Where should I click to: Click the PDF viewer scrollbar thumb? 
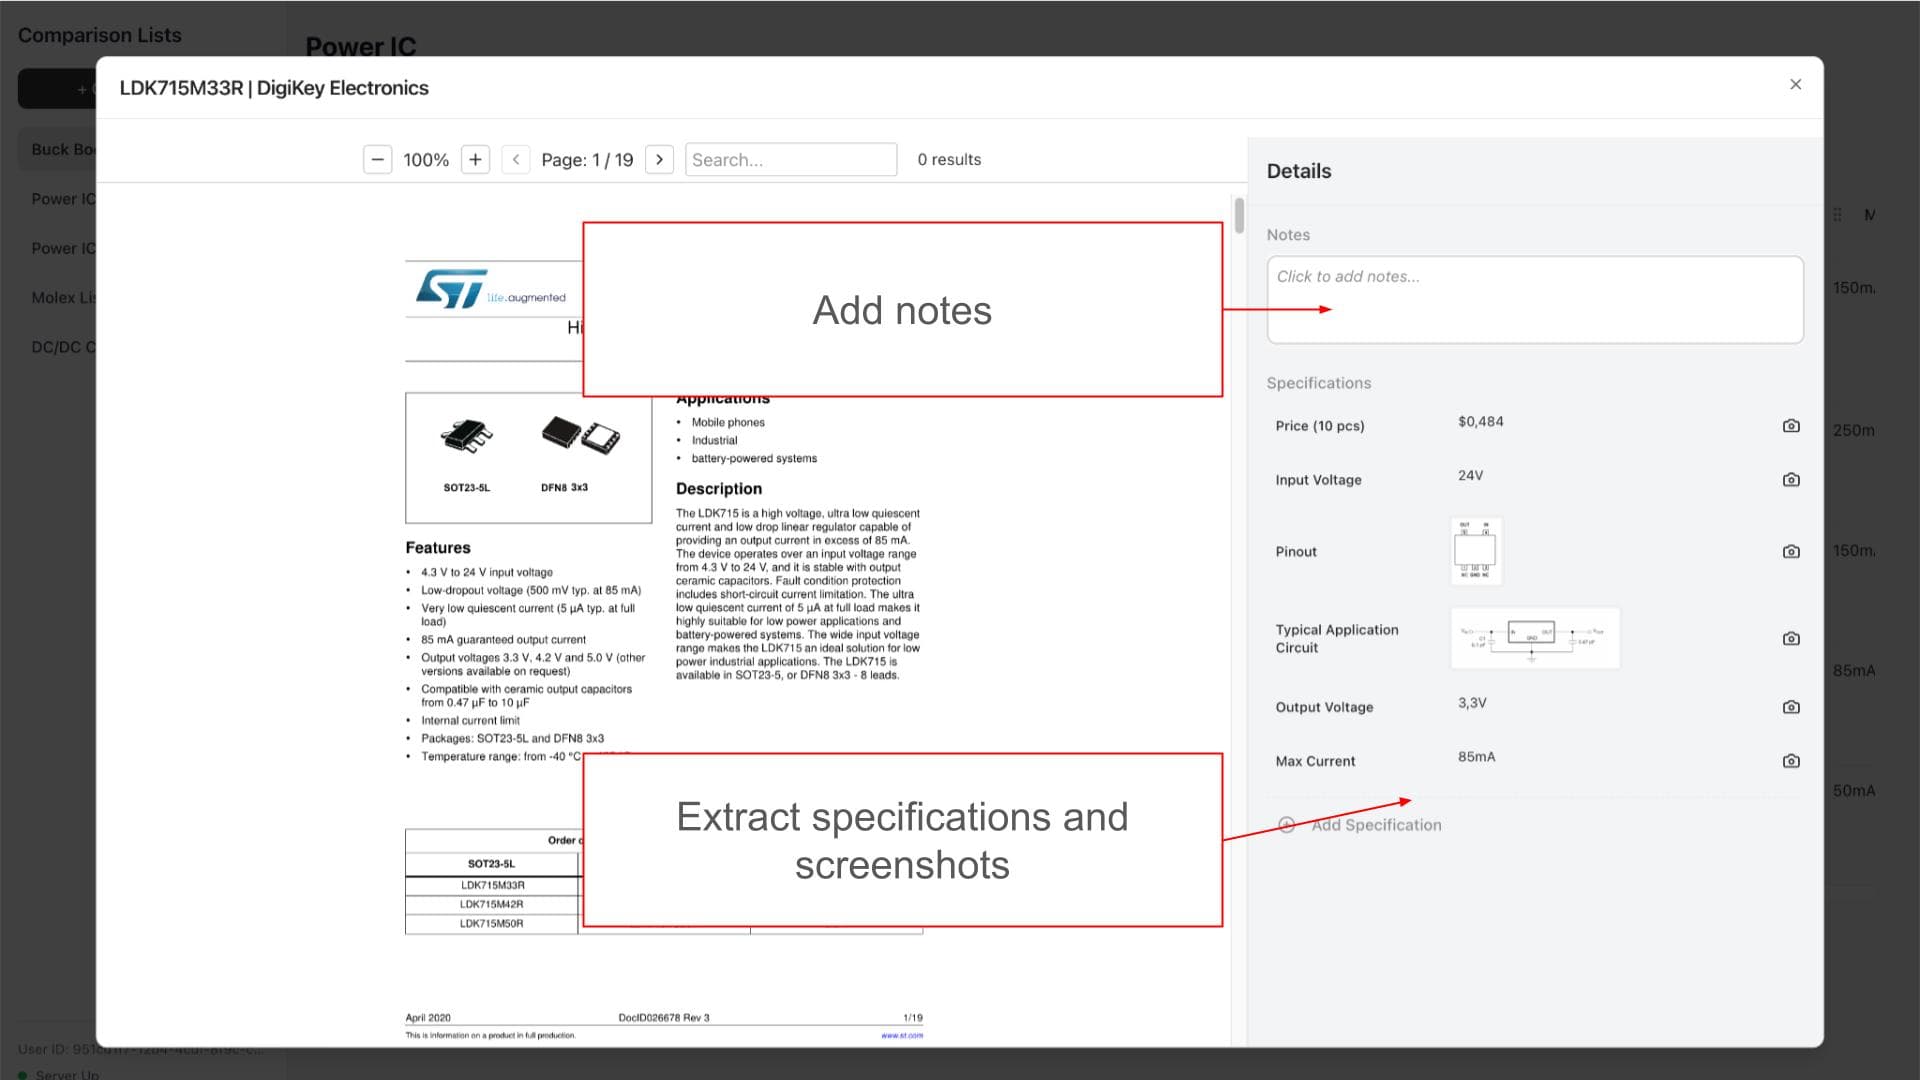(x=1239, y=216)
